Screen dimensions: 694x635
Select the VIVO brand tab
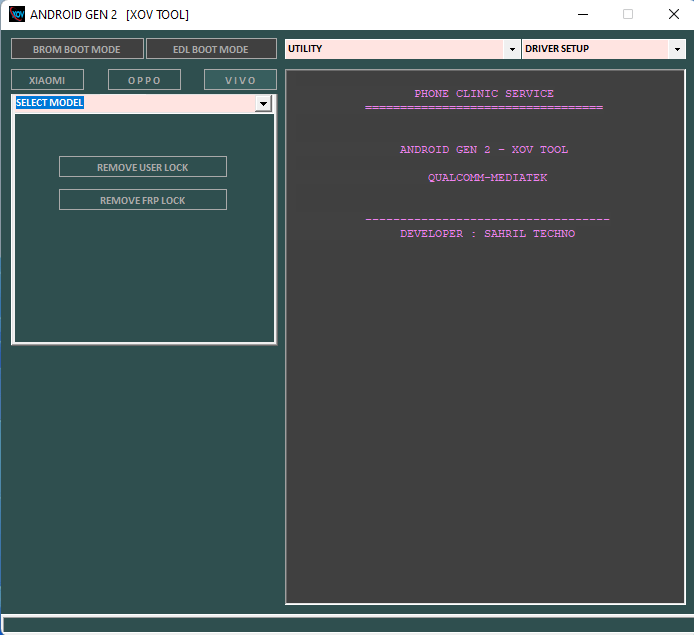[x=240, y=80]
